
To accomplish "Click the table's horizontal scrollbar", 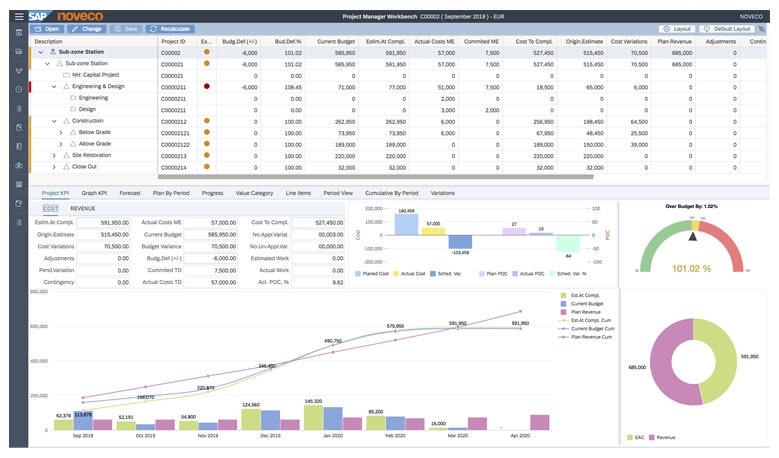I will [376, 176].
